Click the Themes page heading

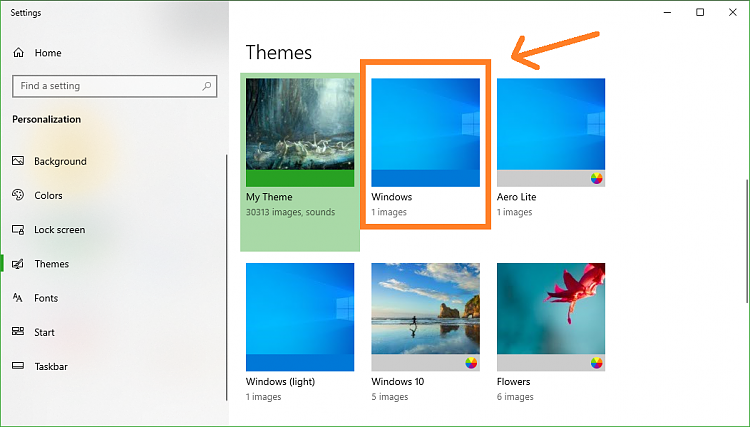[x=278, y=52]
